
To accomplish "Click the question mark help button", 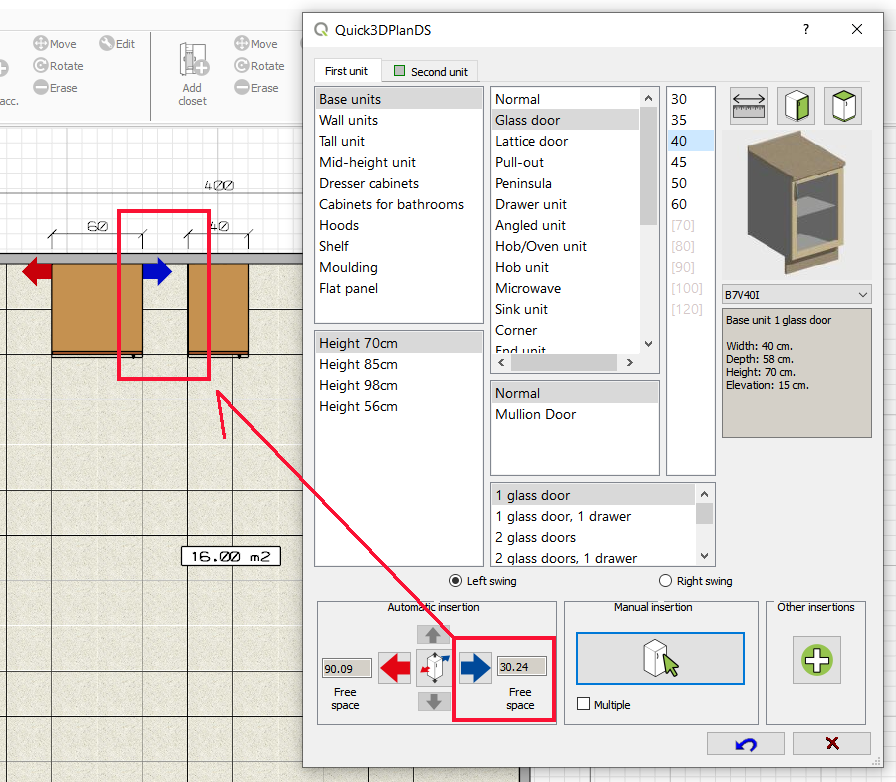I will click(x=806, y=29).
